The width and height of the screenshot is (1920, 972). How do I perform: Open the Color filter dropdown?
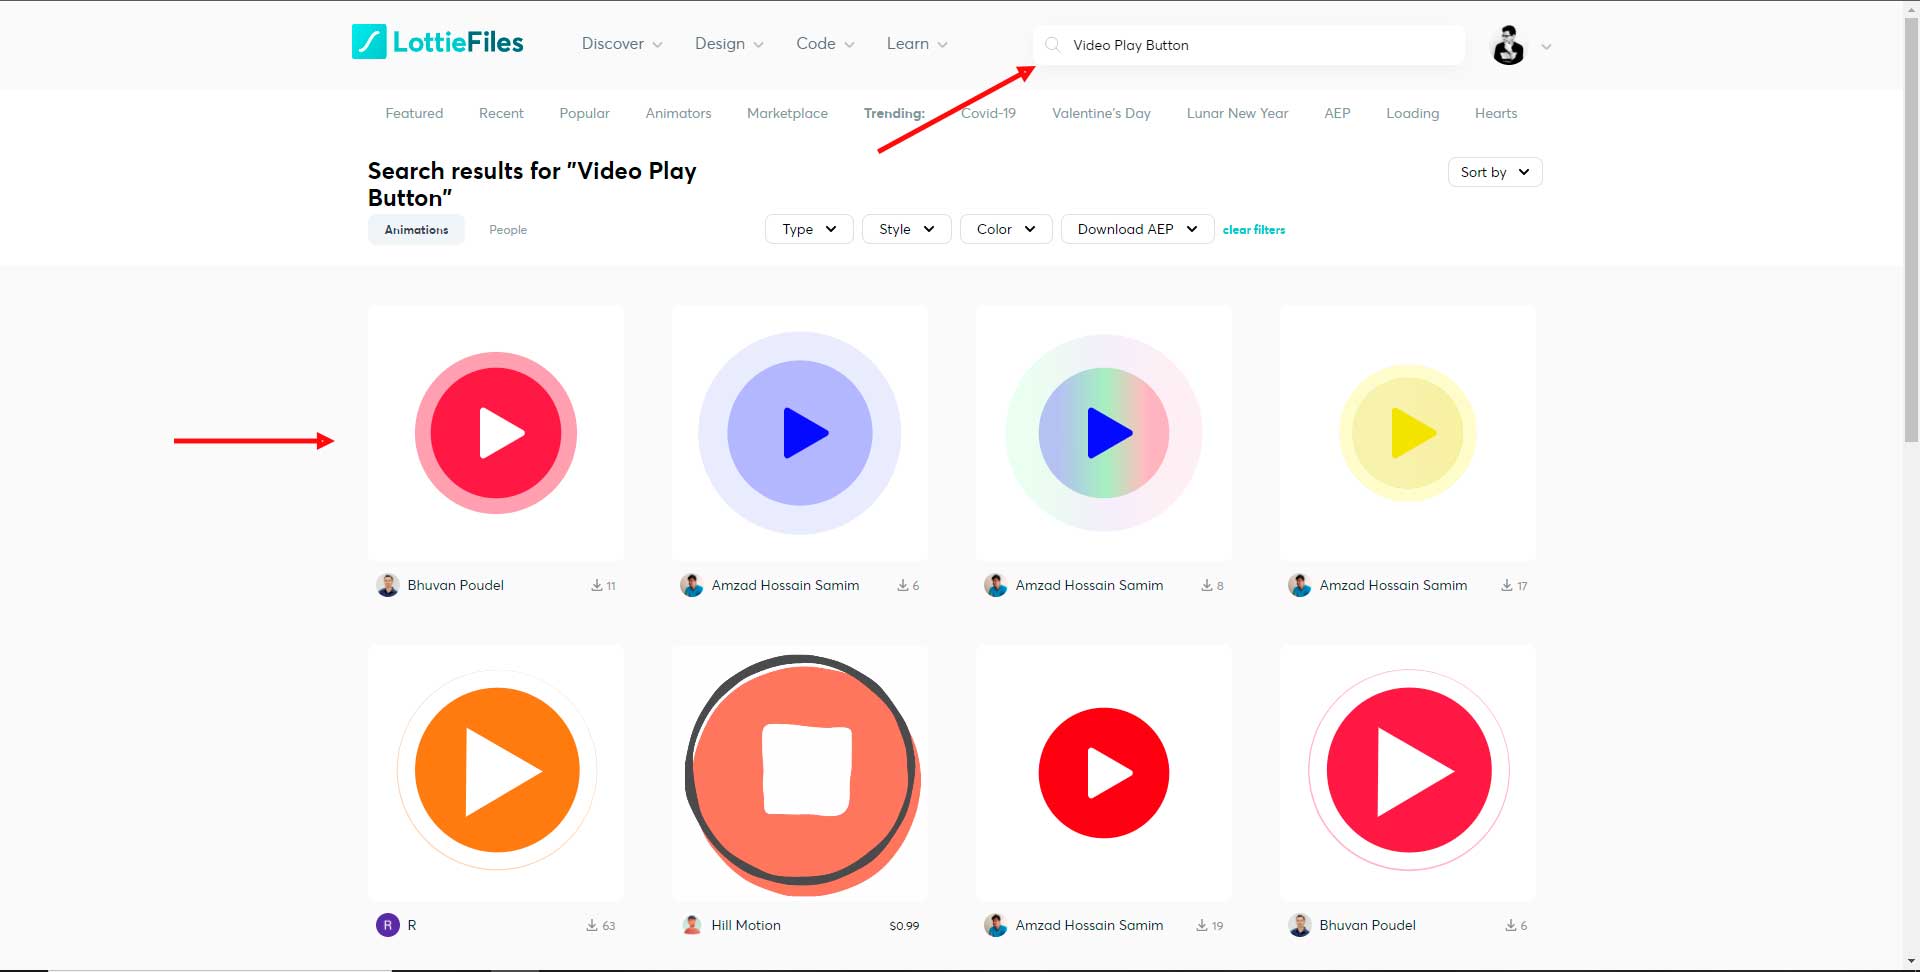click(x=1005, y=229)
